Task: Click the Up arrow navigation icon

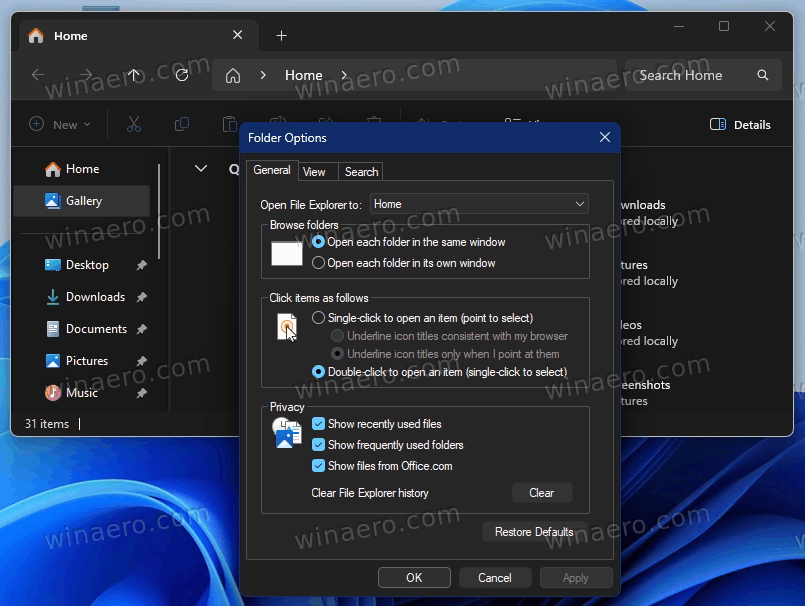Action: coord(134,75)
